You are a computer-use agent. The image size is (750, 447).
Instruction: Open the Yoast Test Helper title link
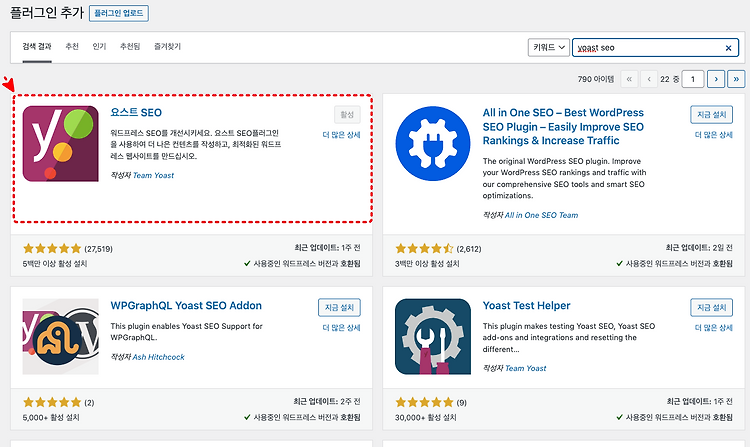coord(526,305)
